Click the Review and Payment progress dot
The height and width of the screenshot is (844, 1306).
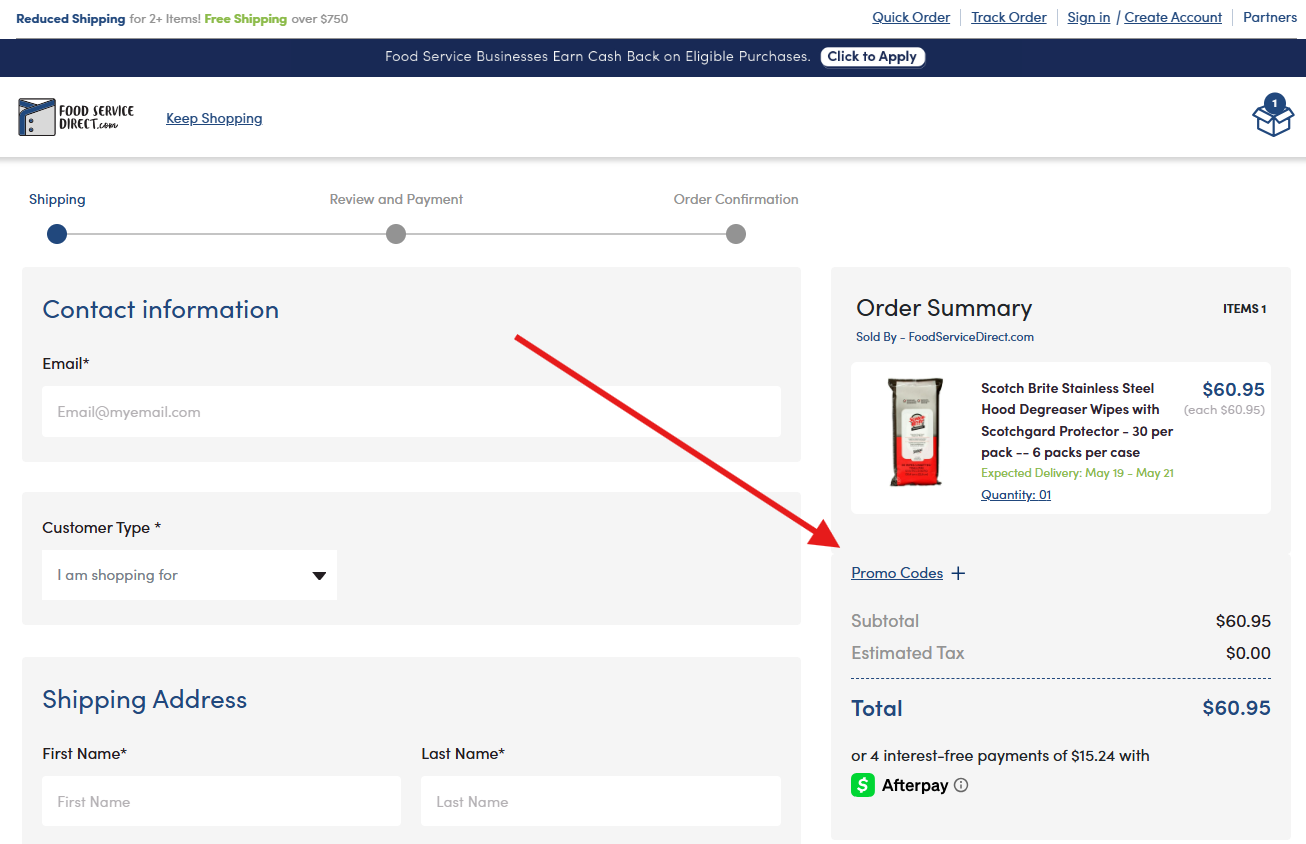coord(395,234)
